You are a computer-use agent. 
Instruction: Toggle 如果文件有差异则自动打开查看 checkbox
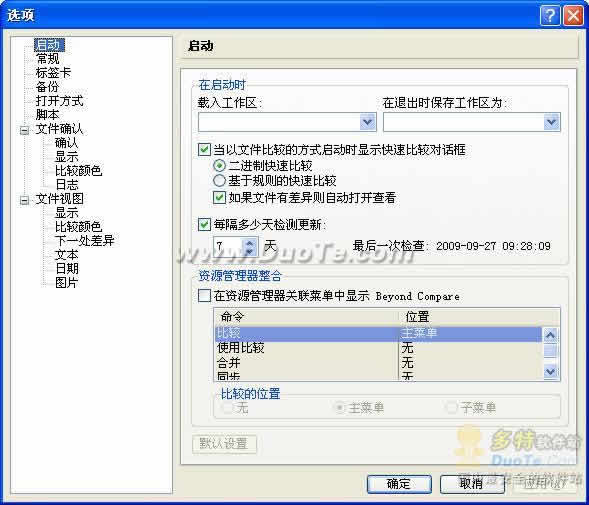tap(219, 197)
